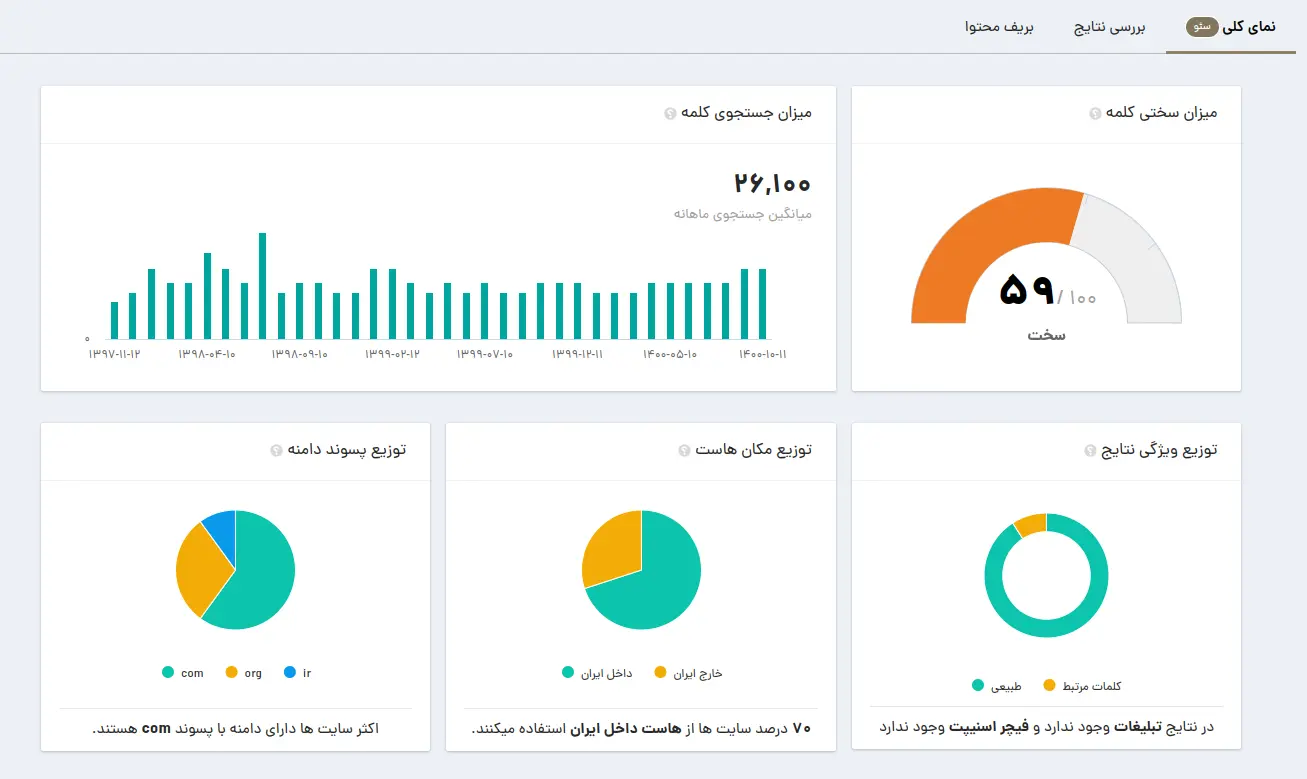Click the ۱۴۰۰-۰۵-۱۰ axis date label

[x=669, y=354]
